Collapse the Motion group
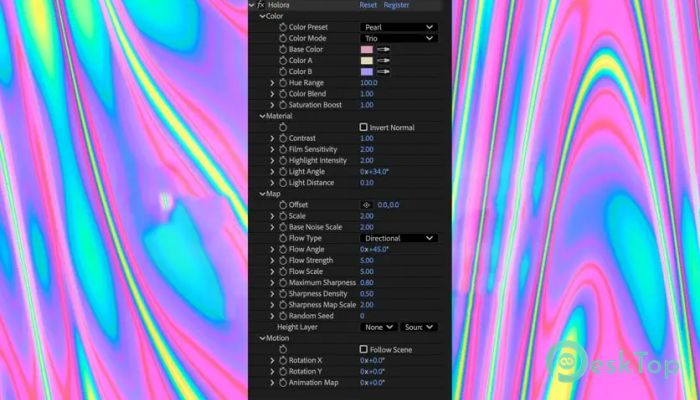The image size is (700, 400). [x=262, y=338]
